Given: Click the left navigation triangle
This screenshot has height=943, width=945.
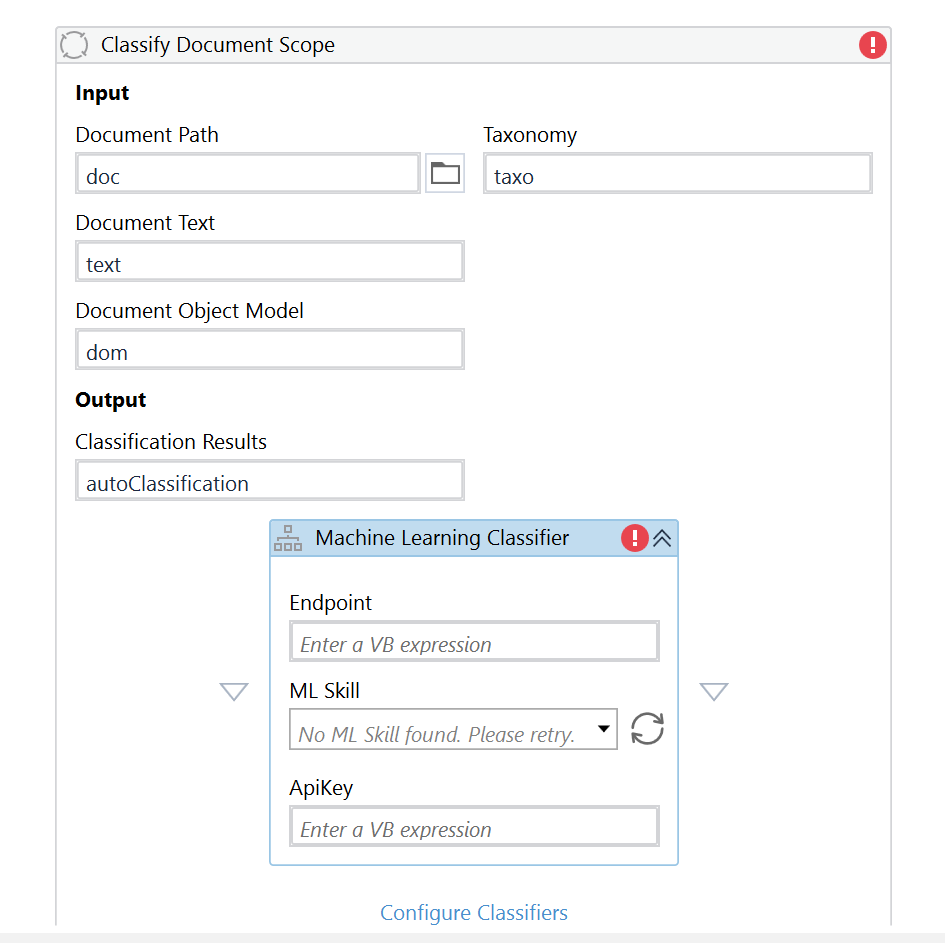Looking at the screenshot, I should [233, 691].
